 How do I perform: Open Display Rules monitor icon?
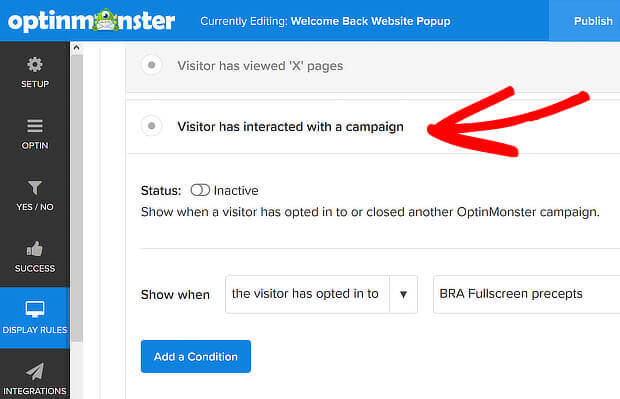(35, 309)
